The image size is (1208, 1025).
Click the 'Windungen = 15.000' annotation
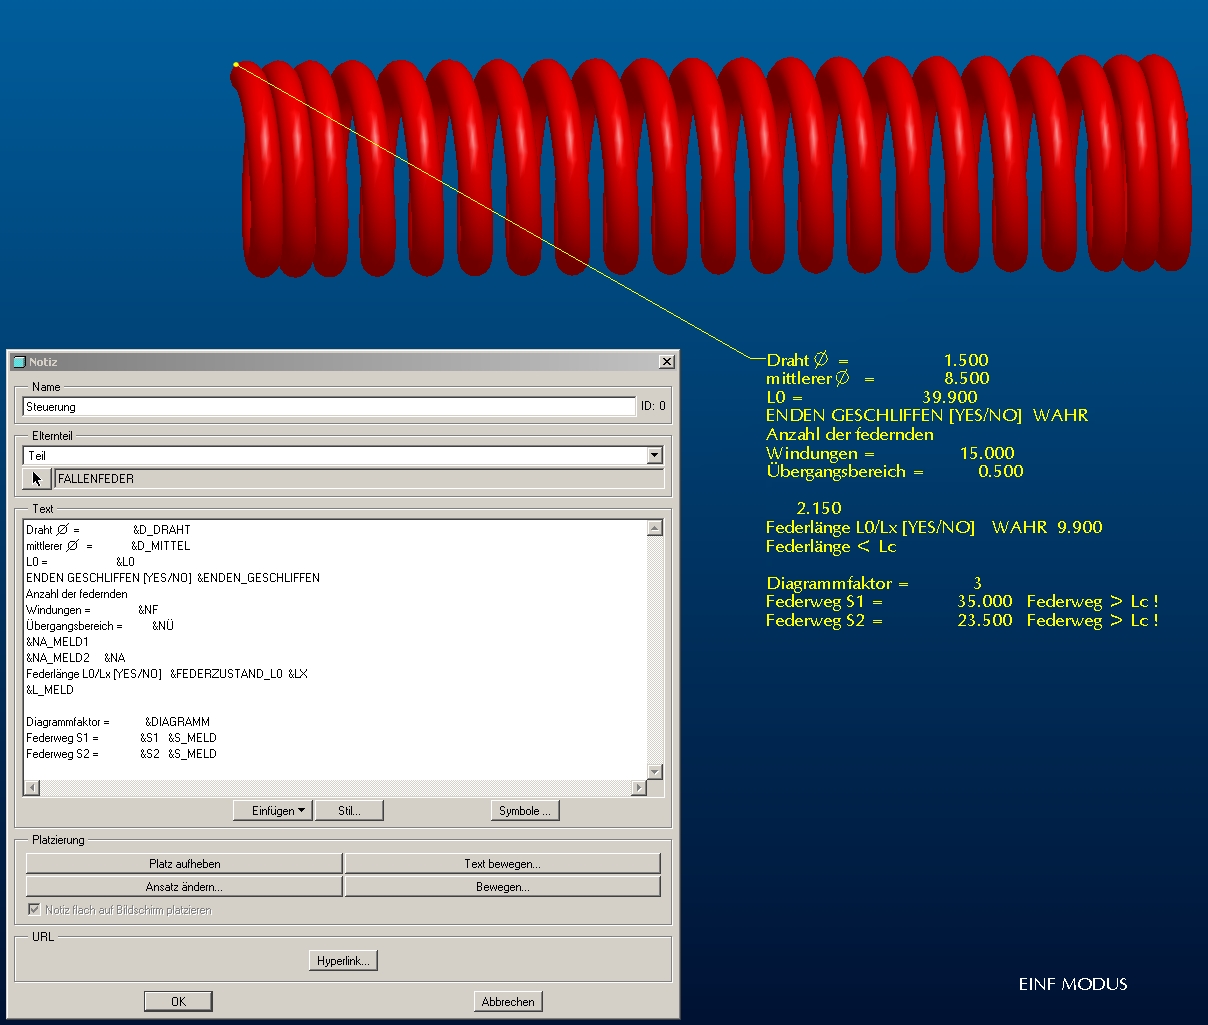890,453
